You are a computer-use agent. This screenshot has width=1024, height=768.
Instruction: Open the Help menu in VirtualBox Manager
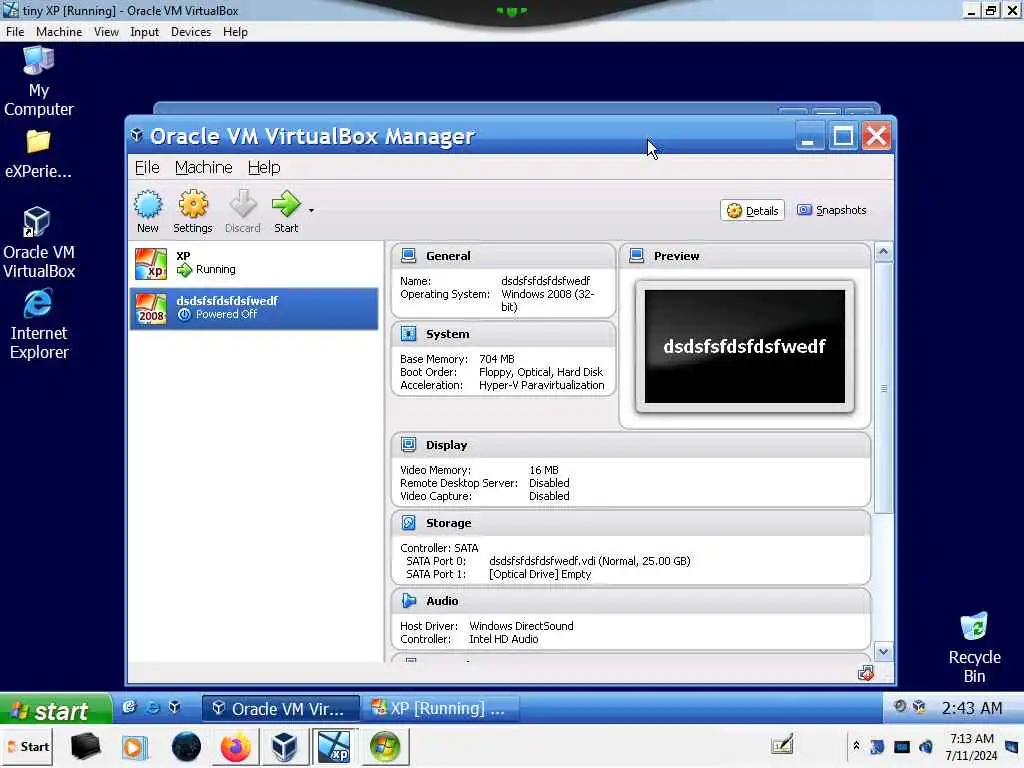264,168
